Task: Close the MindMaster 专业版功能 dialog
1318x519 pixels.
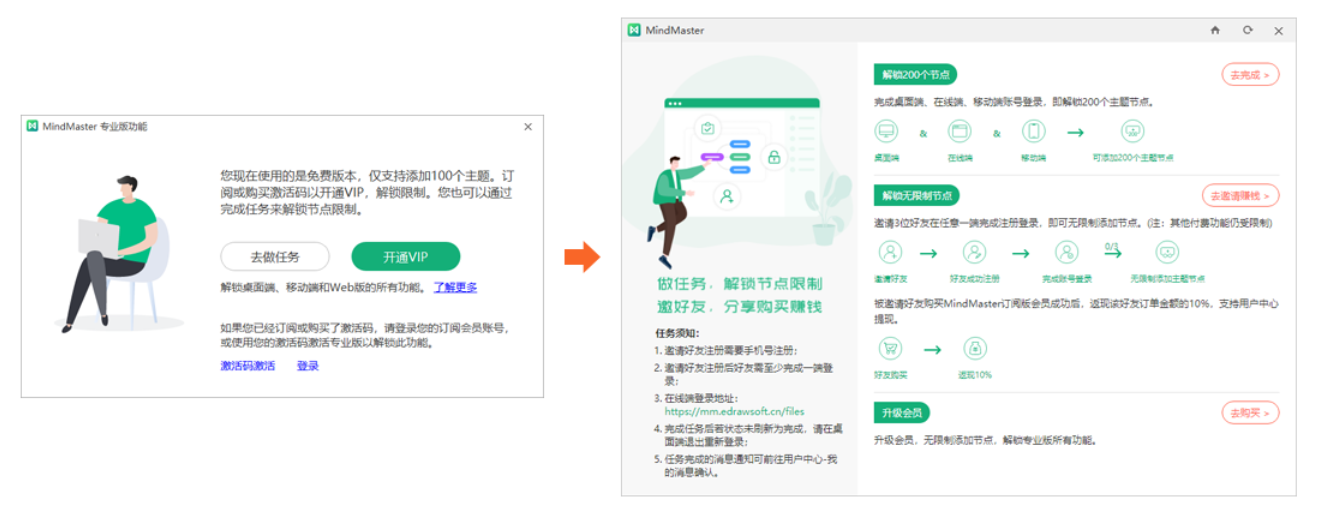Action: click(528, 127)
